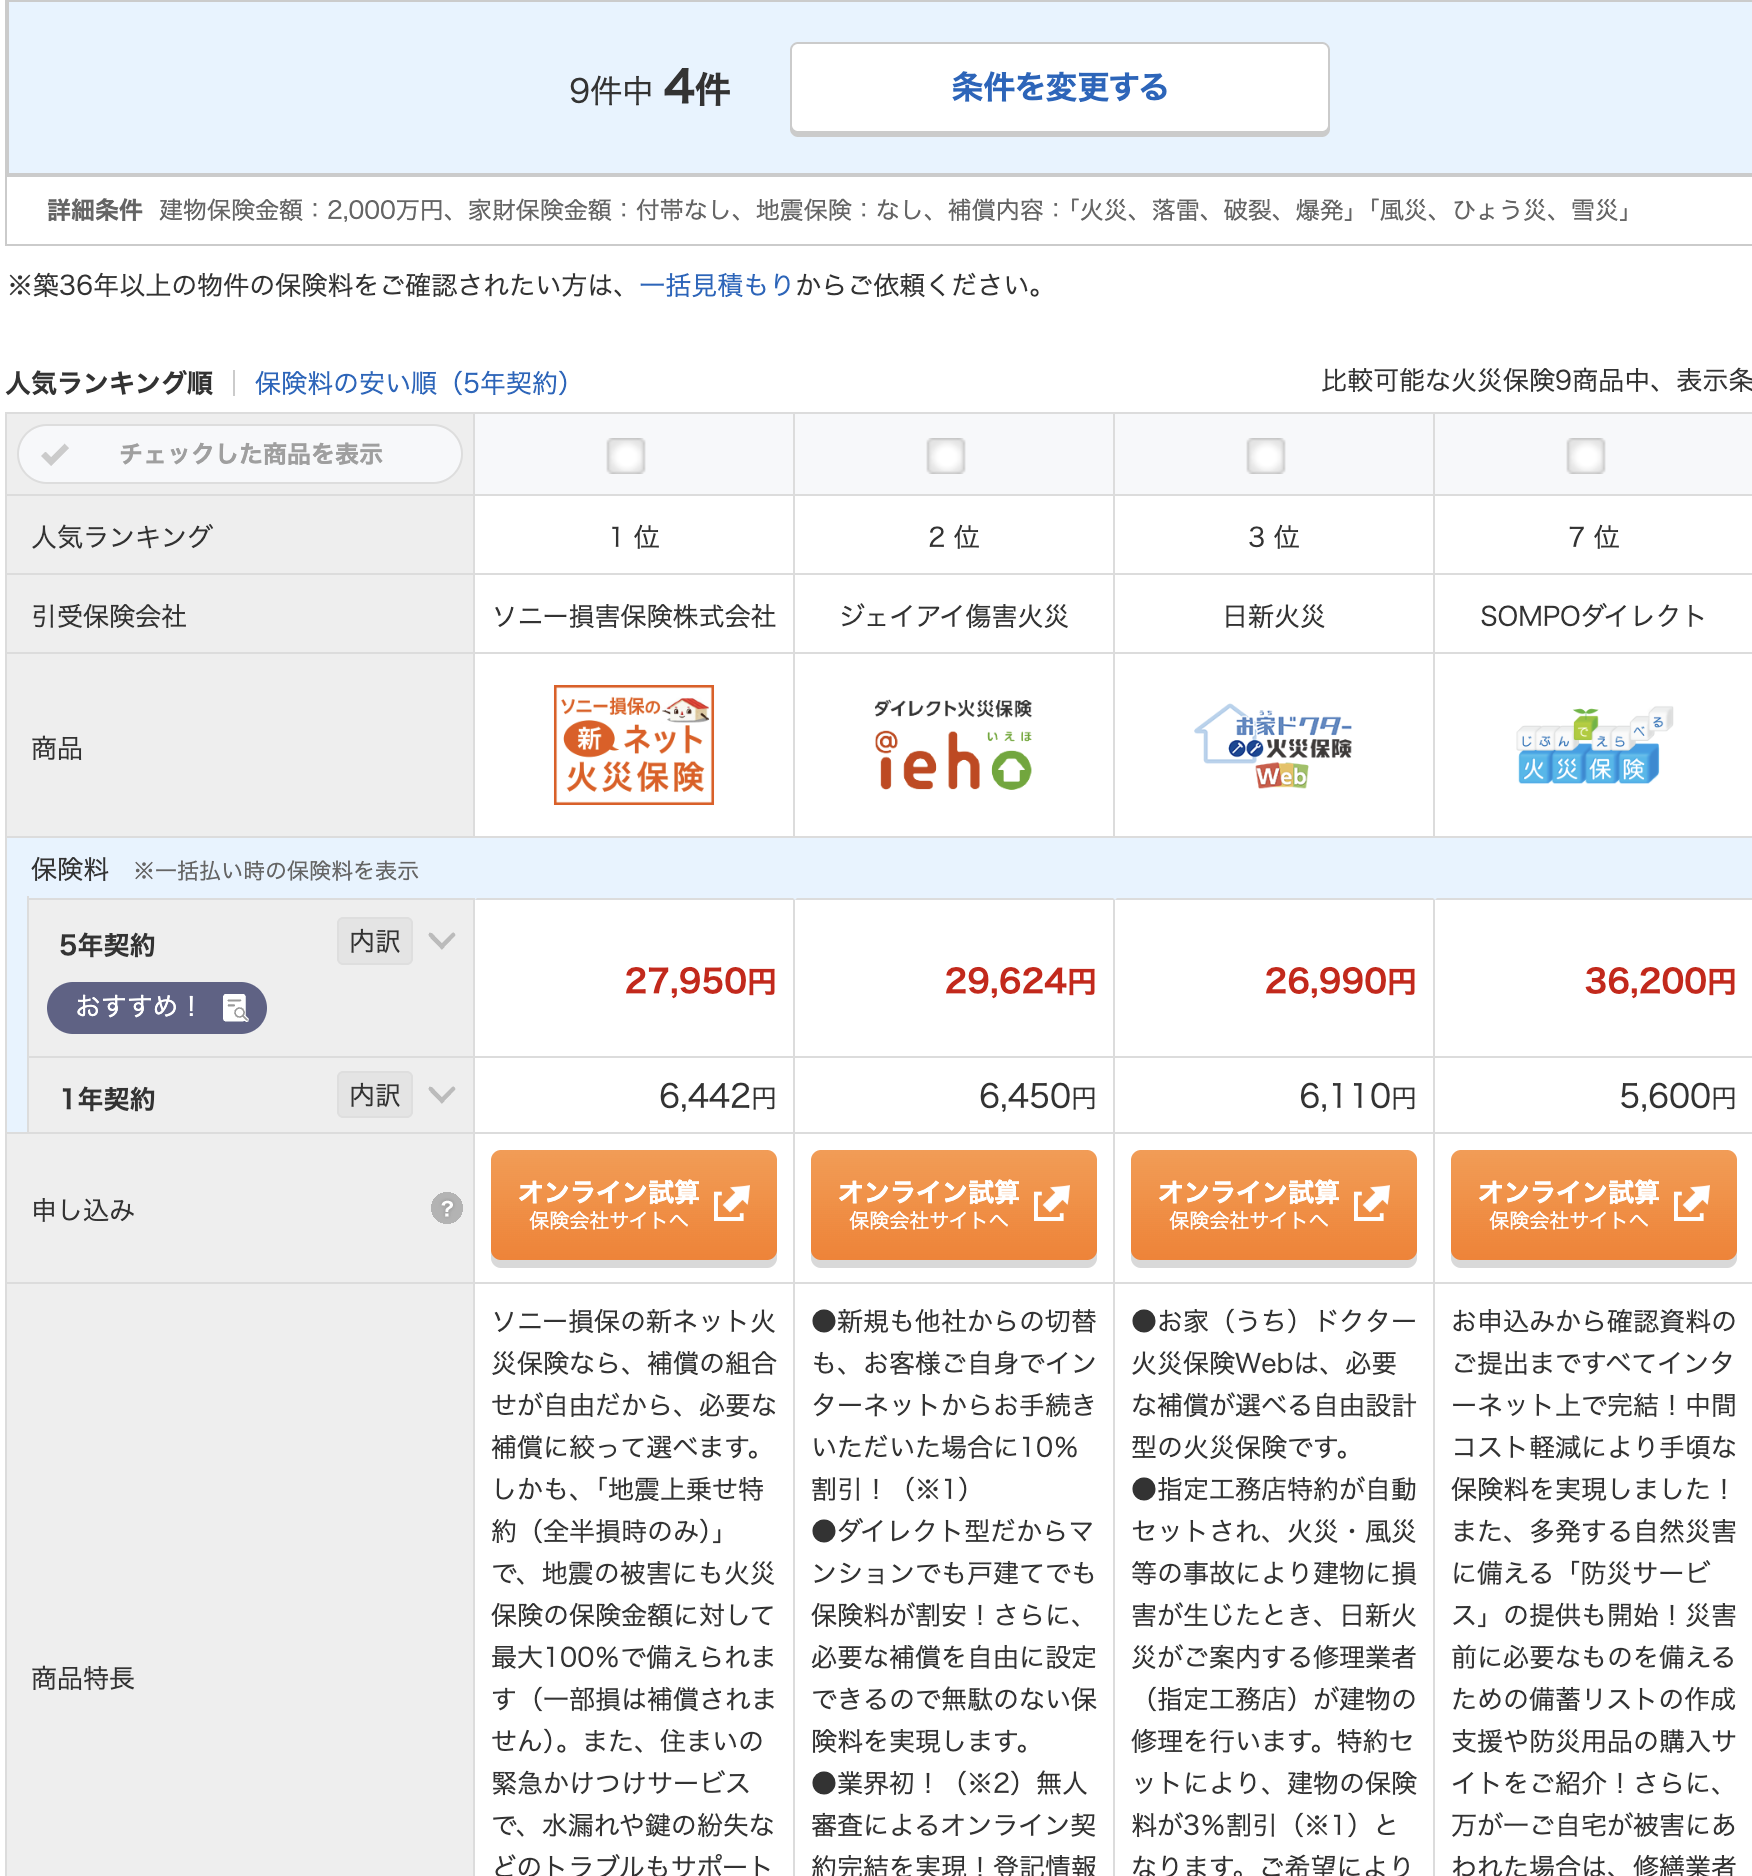Click the chevron beside 5年契約 内訳

(442, 941)
